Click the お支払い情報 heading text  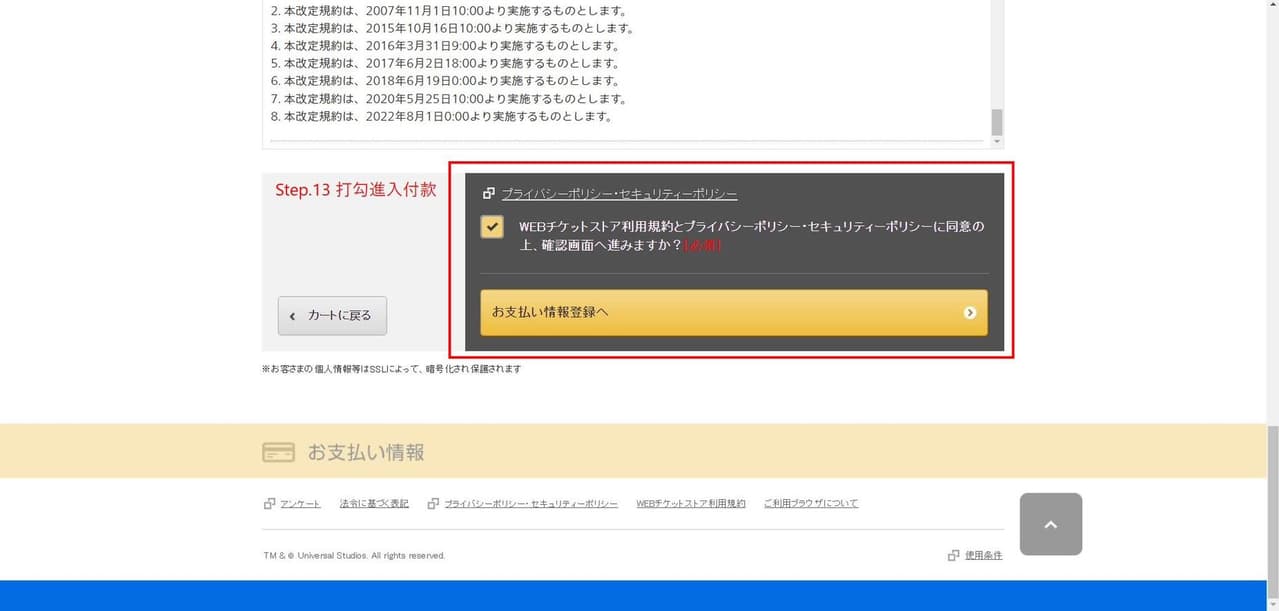(x=366, y=452)
